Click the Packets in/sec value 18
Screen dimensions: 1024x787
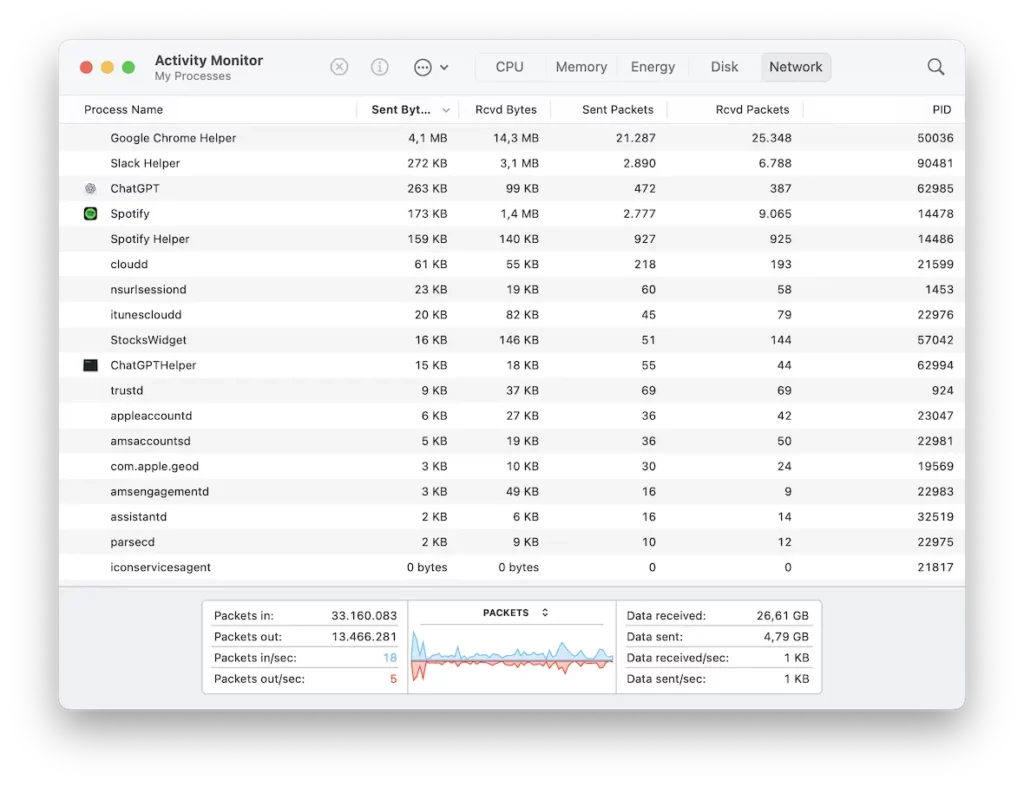coord(390,658)
